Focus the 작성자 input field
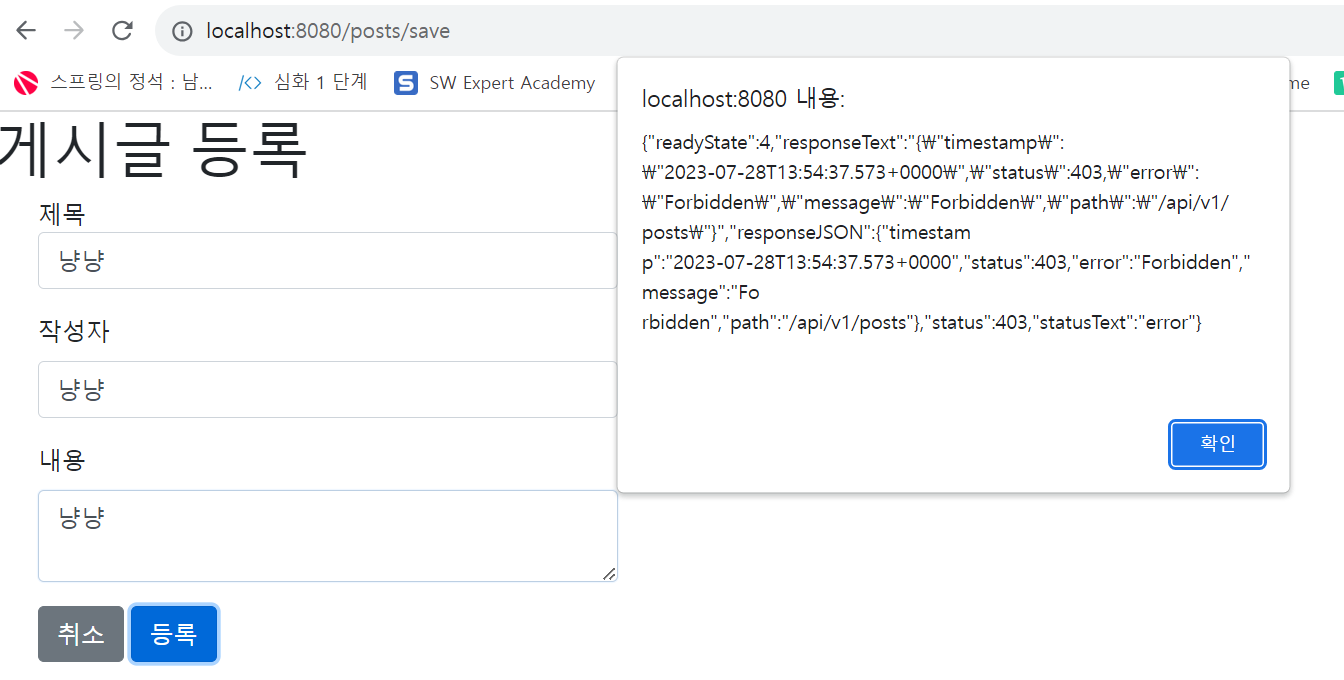 coord(327,389)
